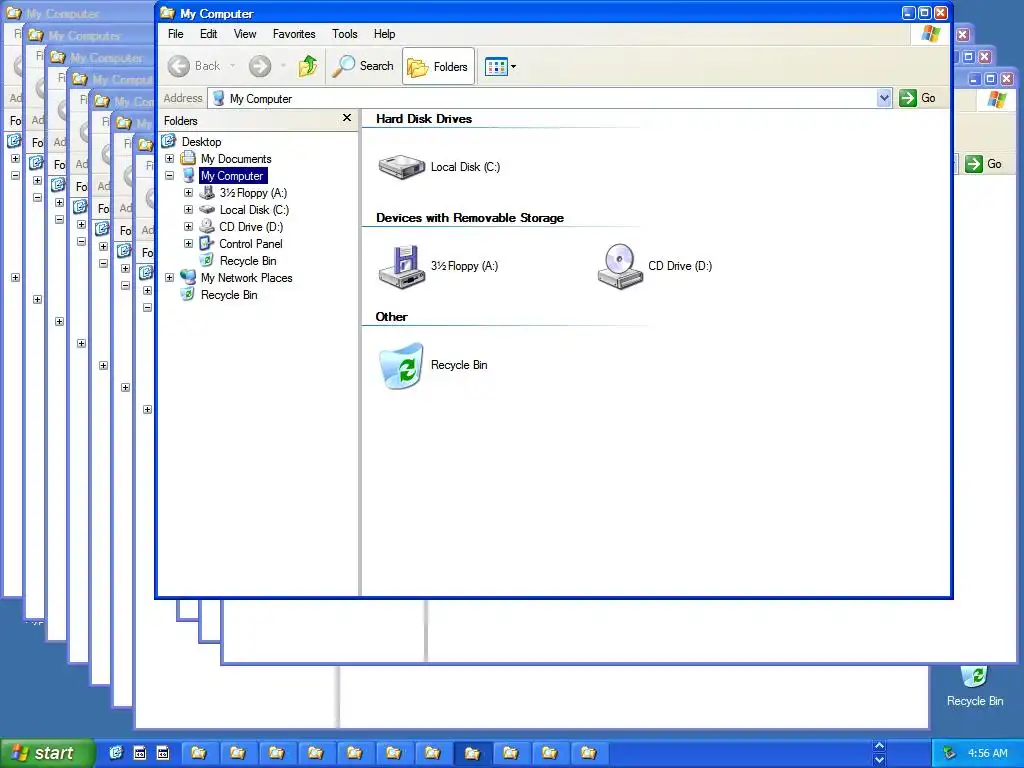1024x768 pixels.
Task: Close the Folders pane
Action: (347, 118)
